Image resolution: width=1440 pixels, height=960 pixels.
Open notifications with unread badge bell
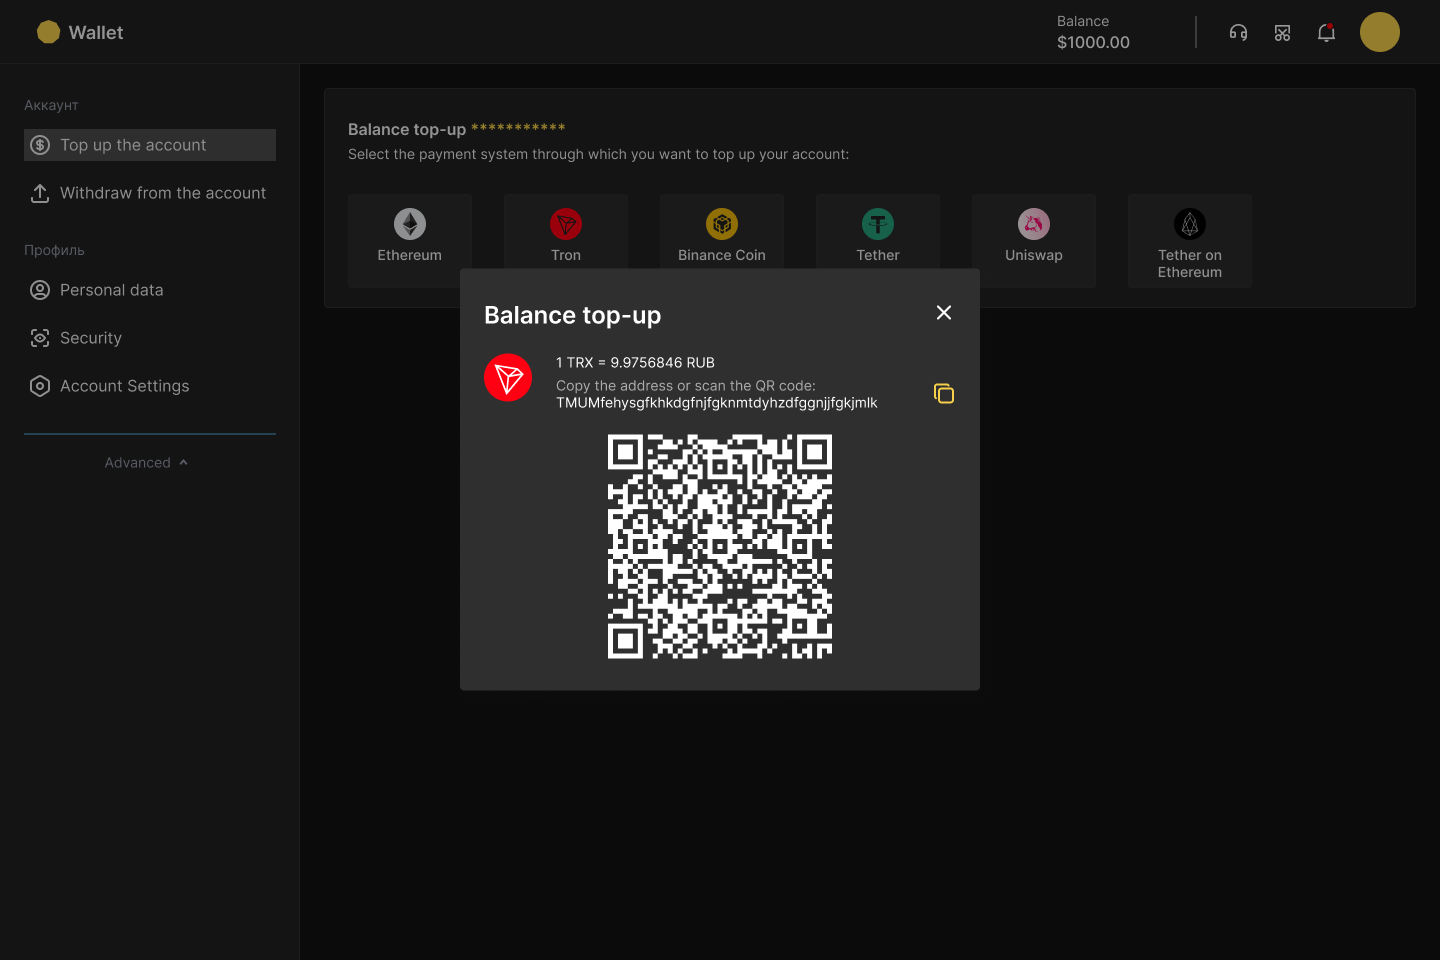click(x=1326, y=32)
